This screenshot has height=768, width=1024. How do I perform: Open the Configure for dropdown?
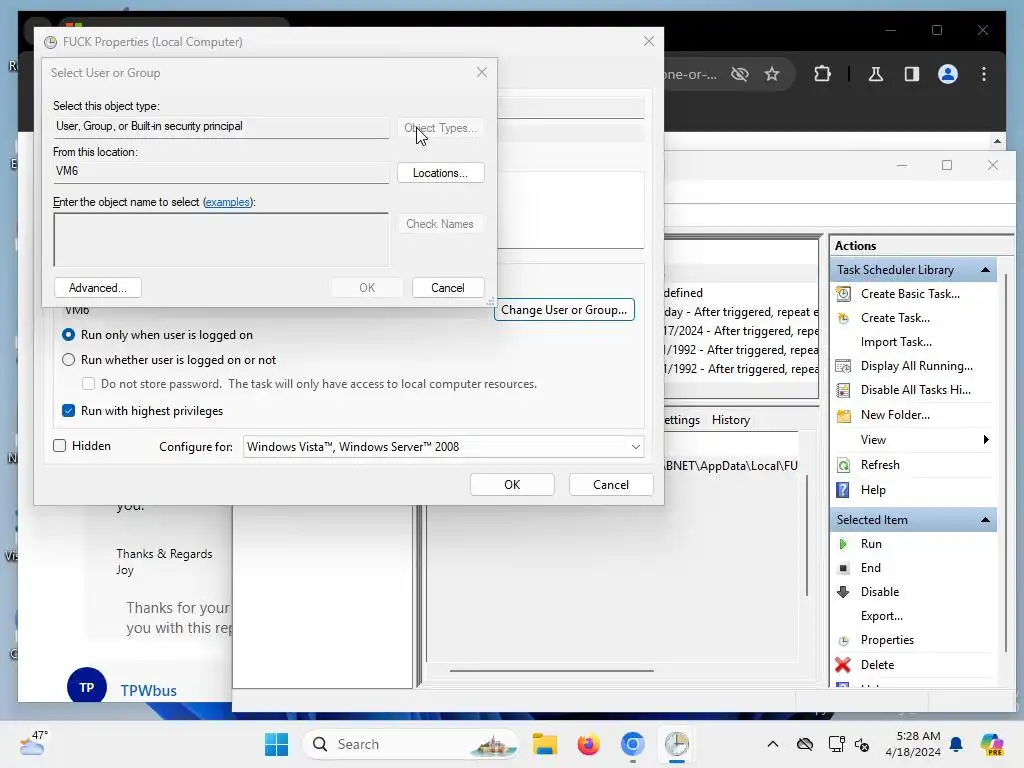(443, 447)
